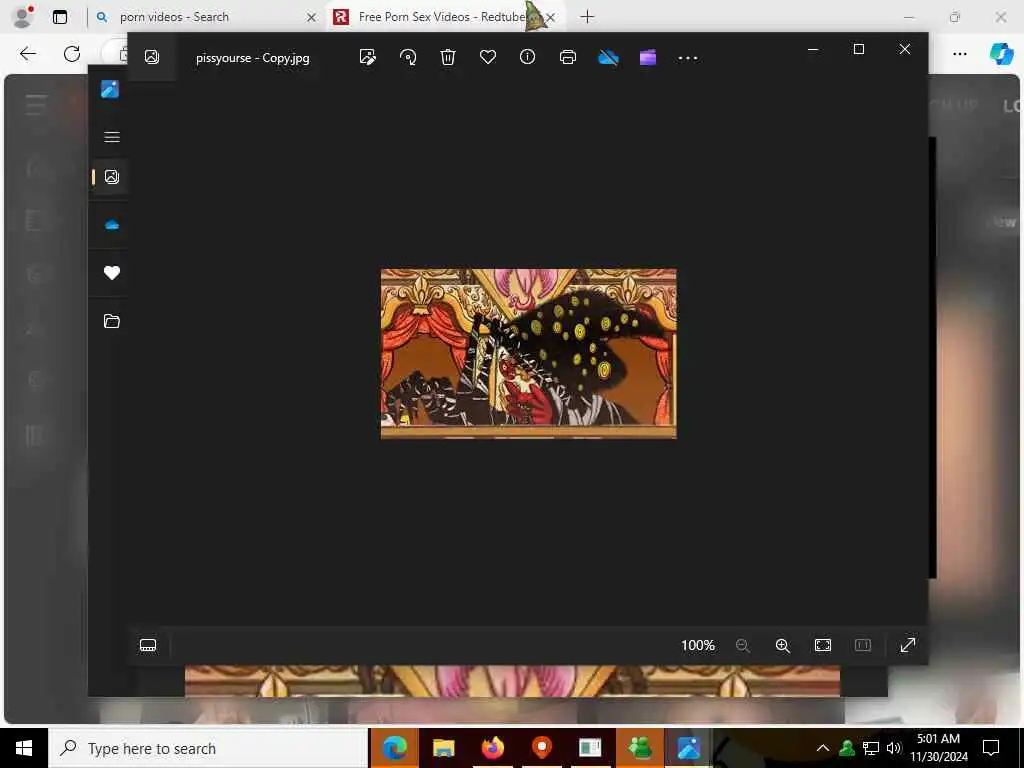This screenshot has width=1024, height=768.
Task: Open the Windows Start menu
Action: coord(24,748)
